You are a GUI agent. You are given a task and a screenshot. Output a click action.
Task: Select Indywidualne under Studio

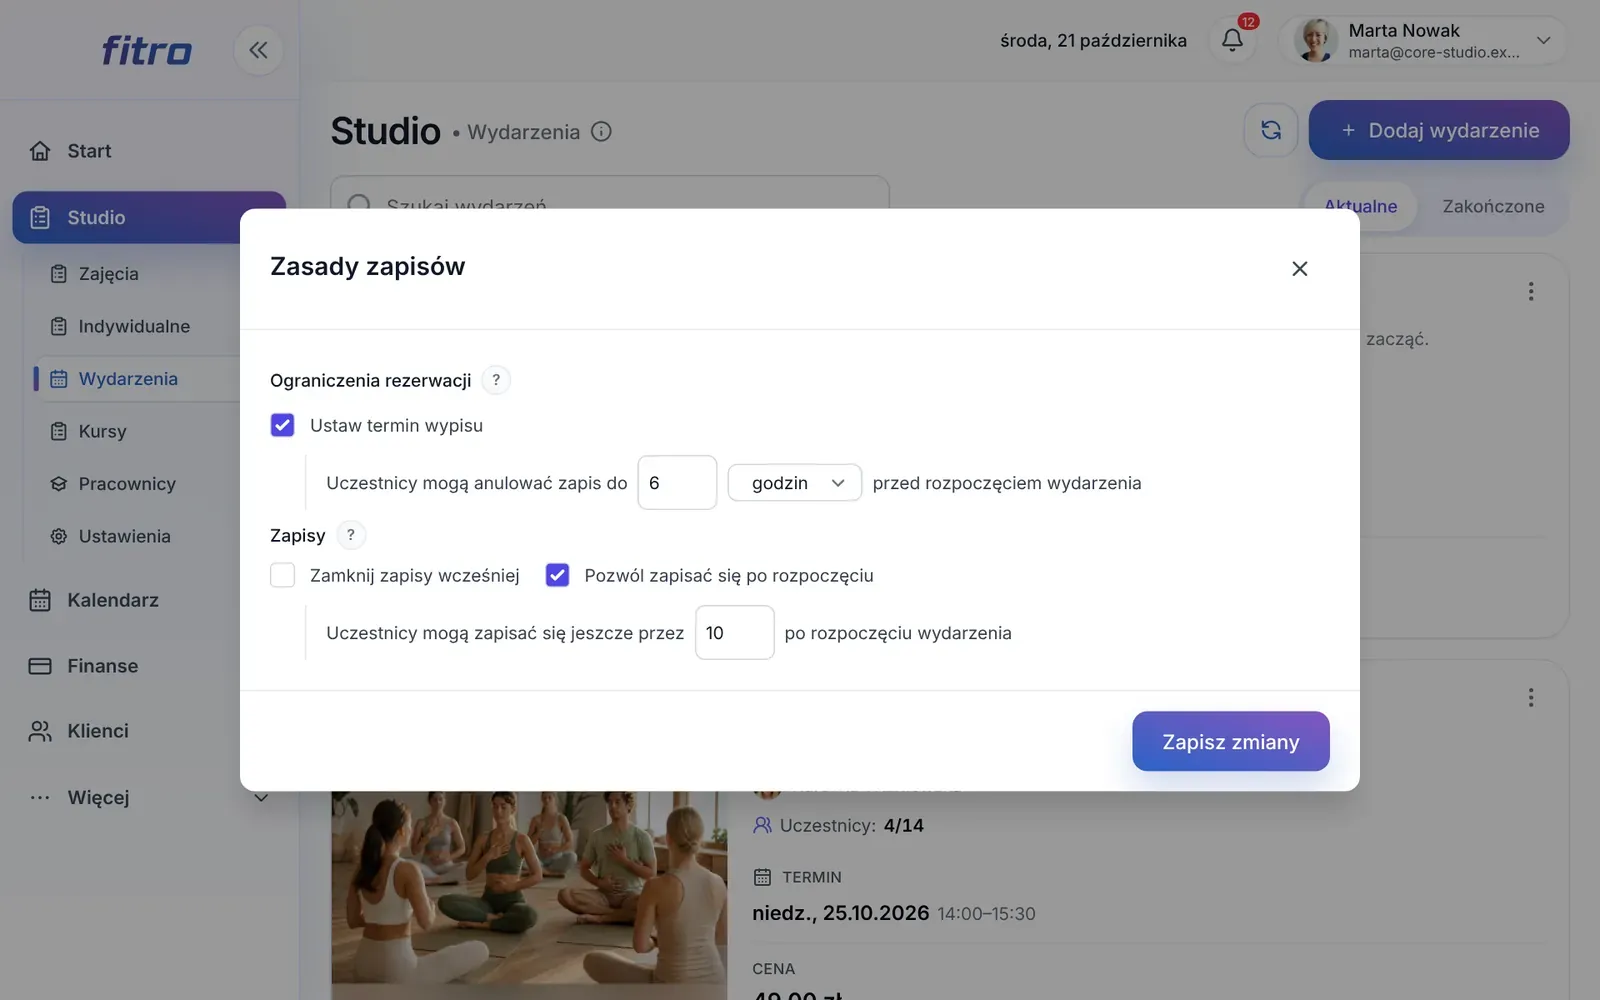point(133,326)
